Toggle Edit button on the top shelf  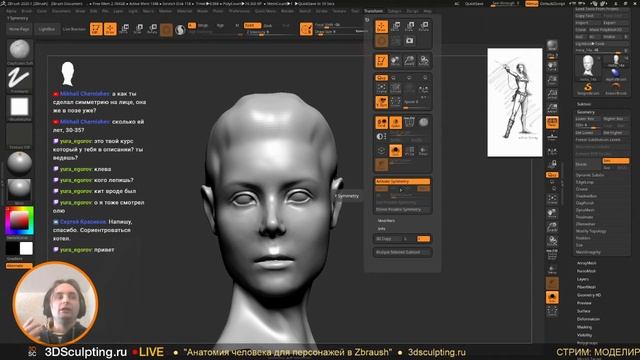pos(96,29)
